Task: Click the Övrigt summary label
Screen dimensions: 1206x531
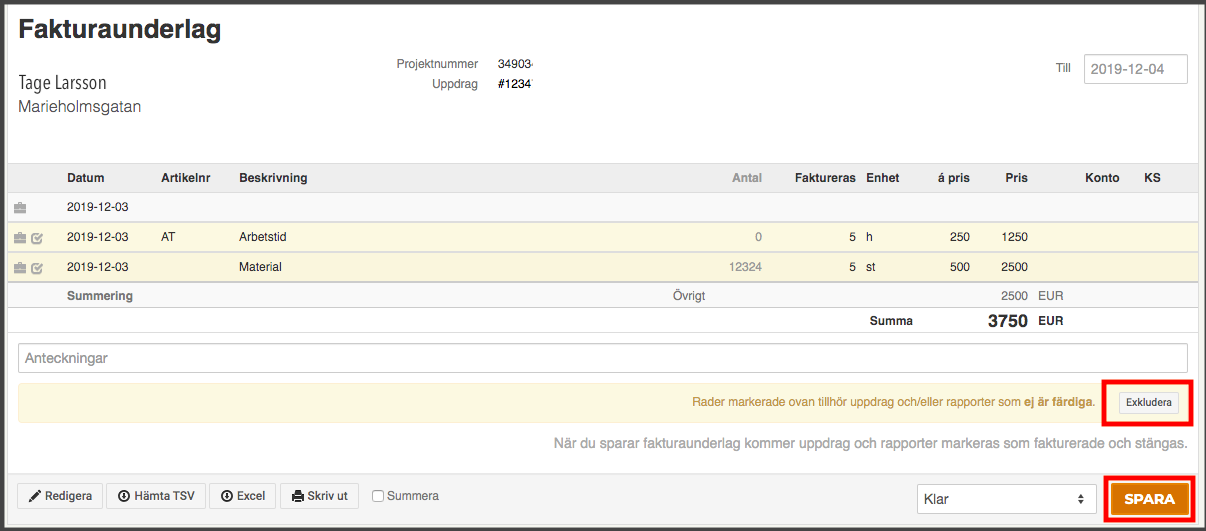Action: (x=691, y=296)
